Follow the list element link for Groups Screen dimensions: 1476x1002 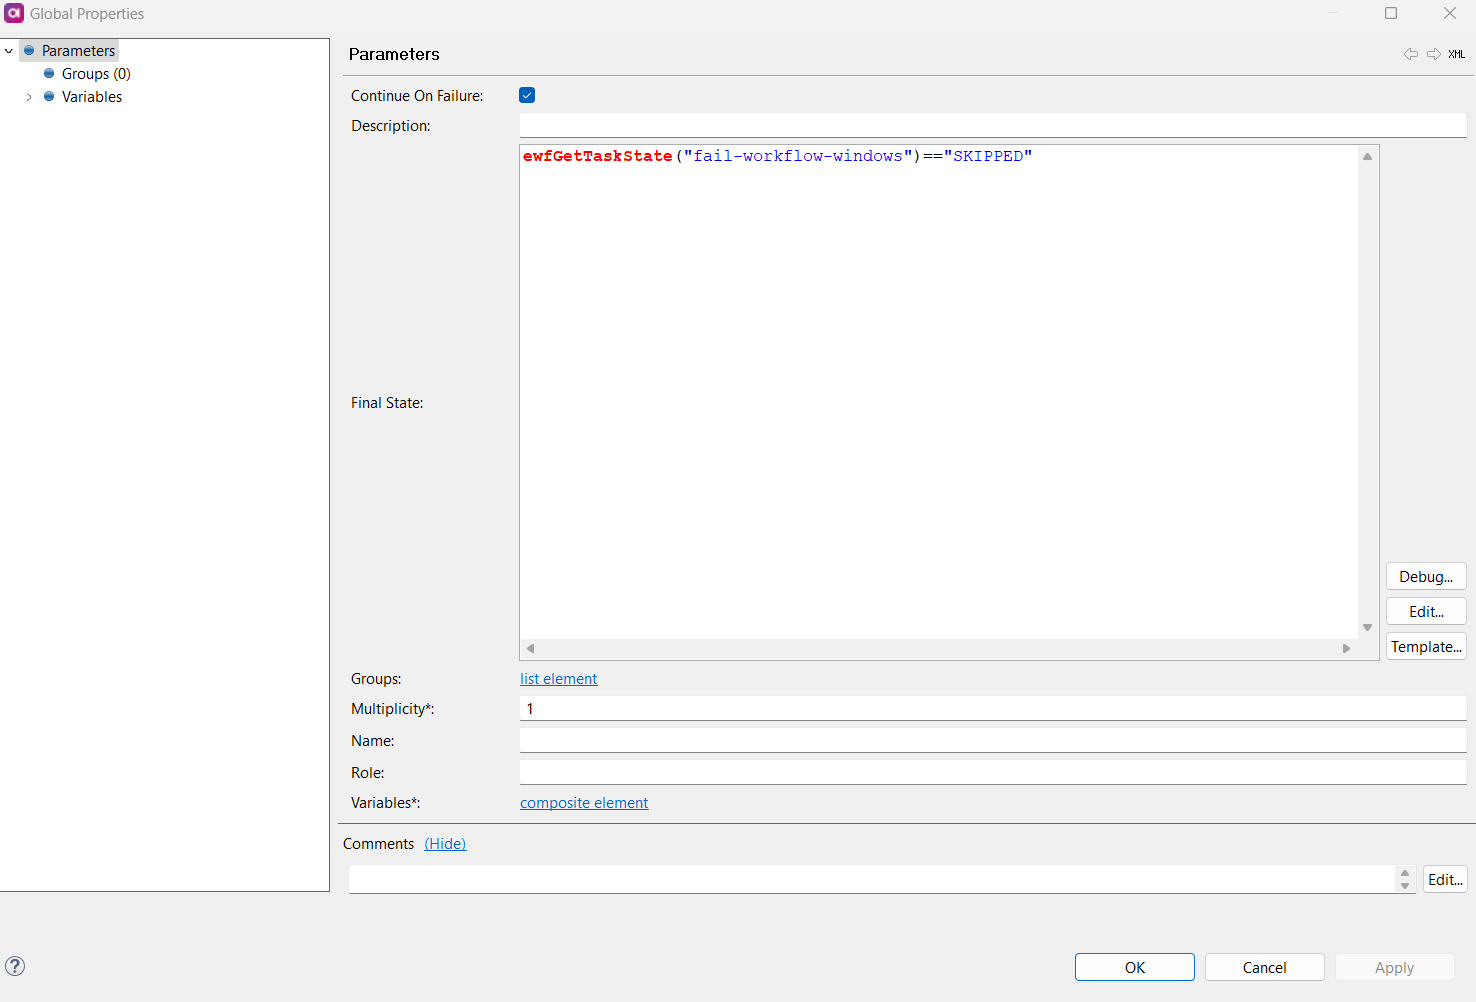click(558, 679)
